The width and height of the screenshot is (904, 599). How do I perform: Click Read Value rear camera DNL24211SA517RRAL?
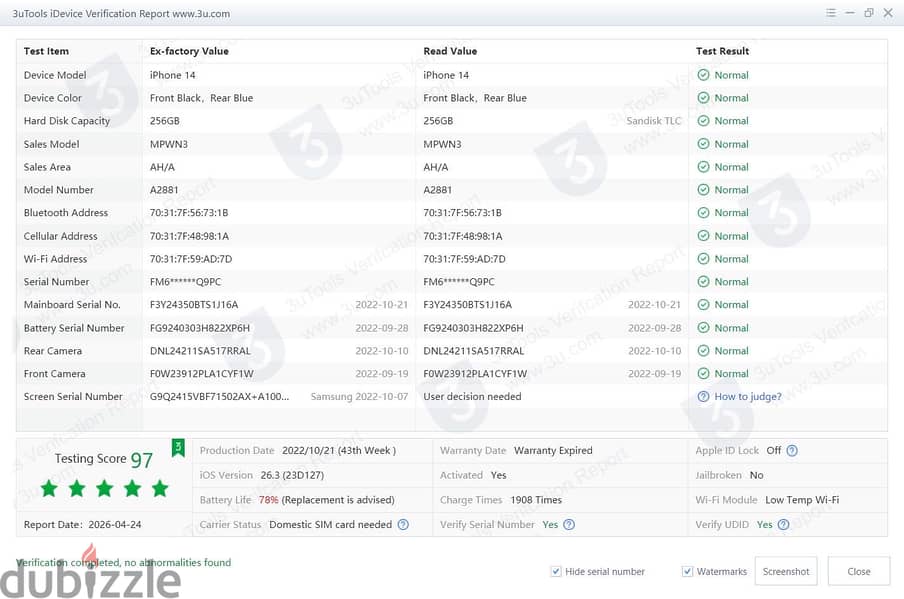[474, 351]
